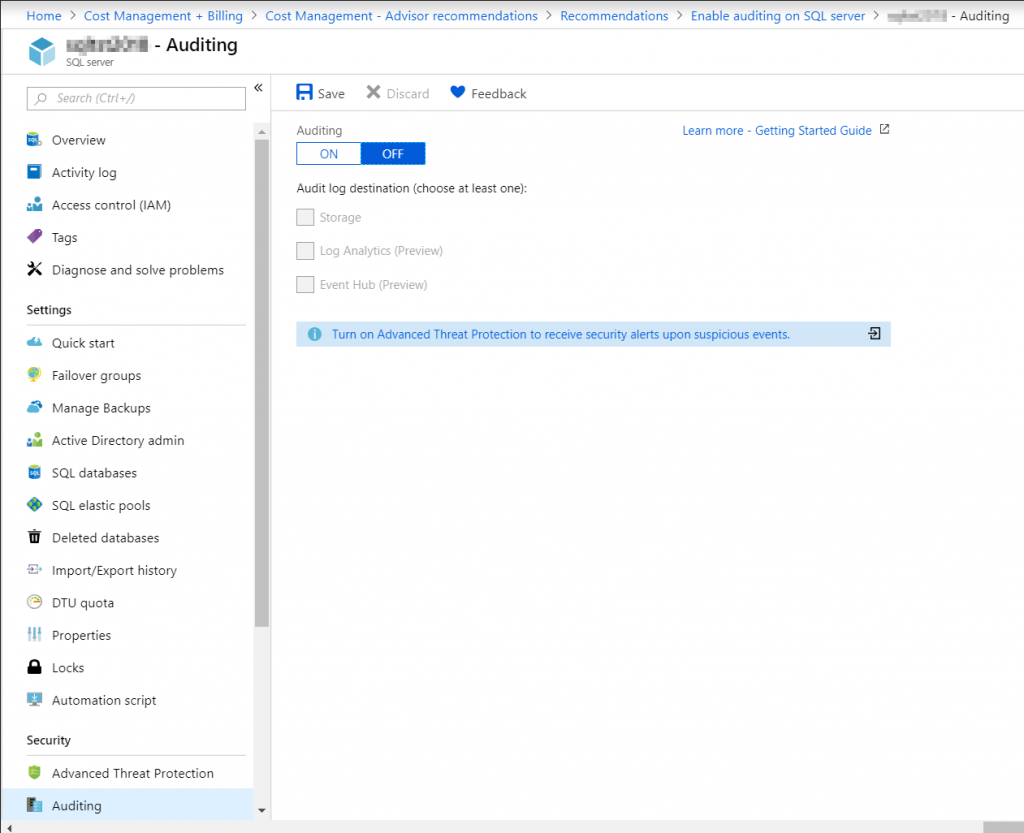The height and width of the screenshot is (833, 1024).
Task: Click the Save disk icon
Action: tap(304, 92)
